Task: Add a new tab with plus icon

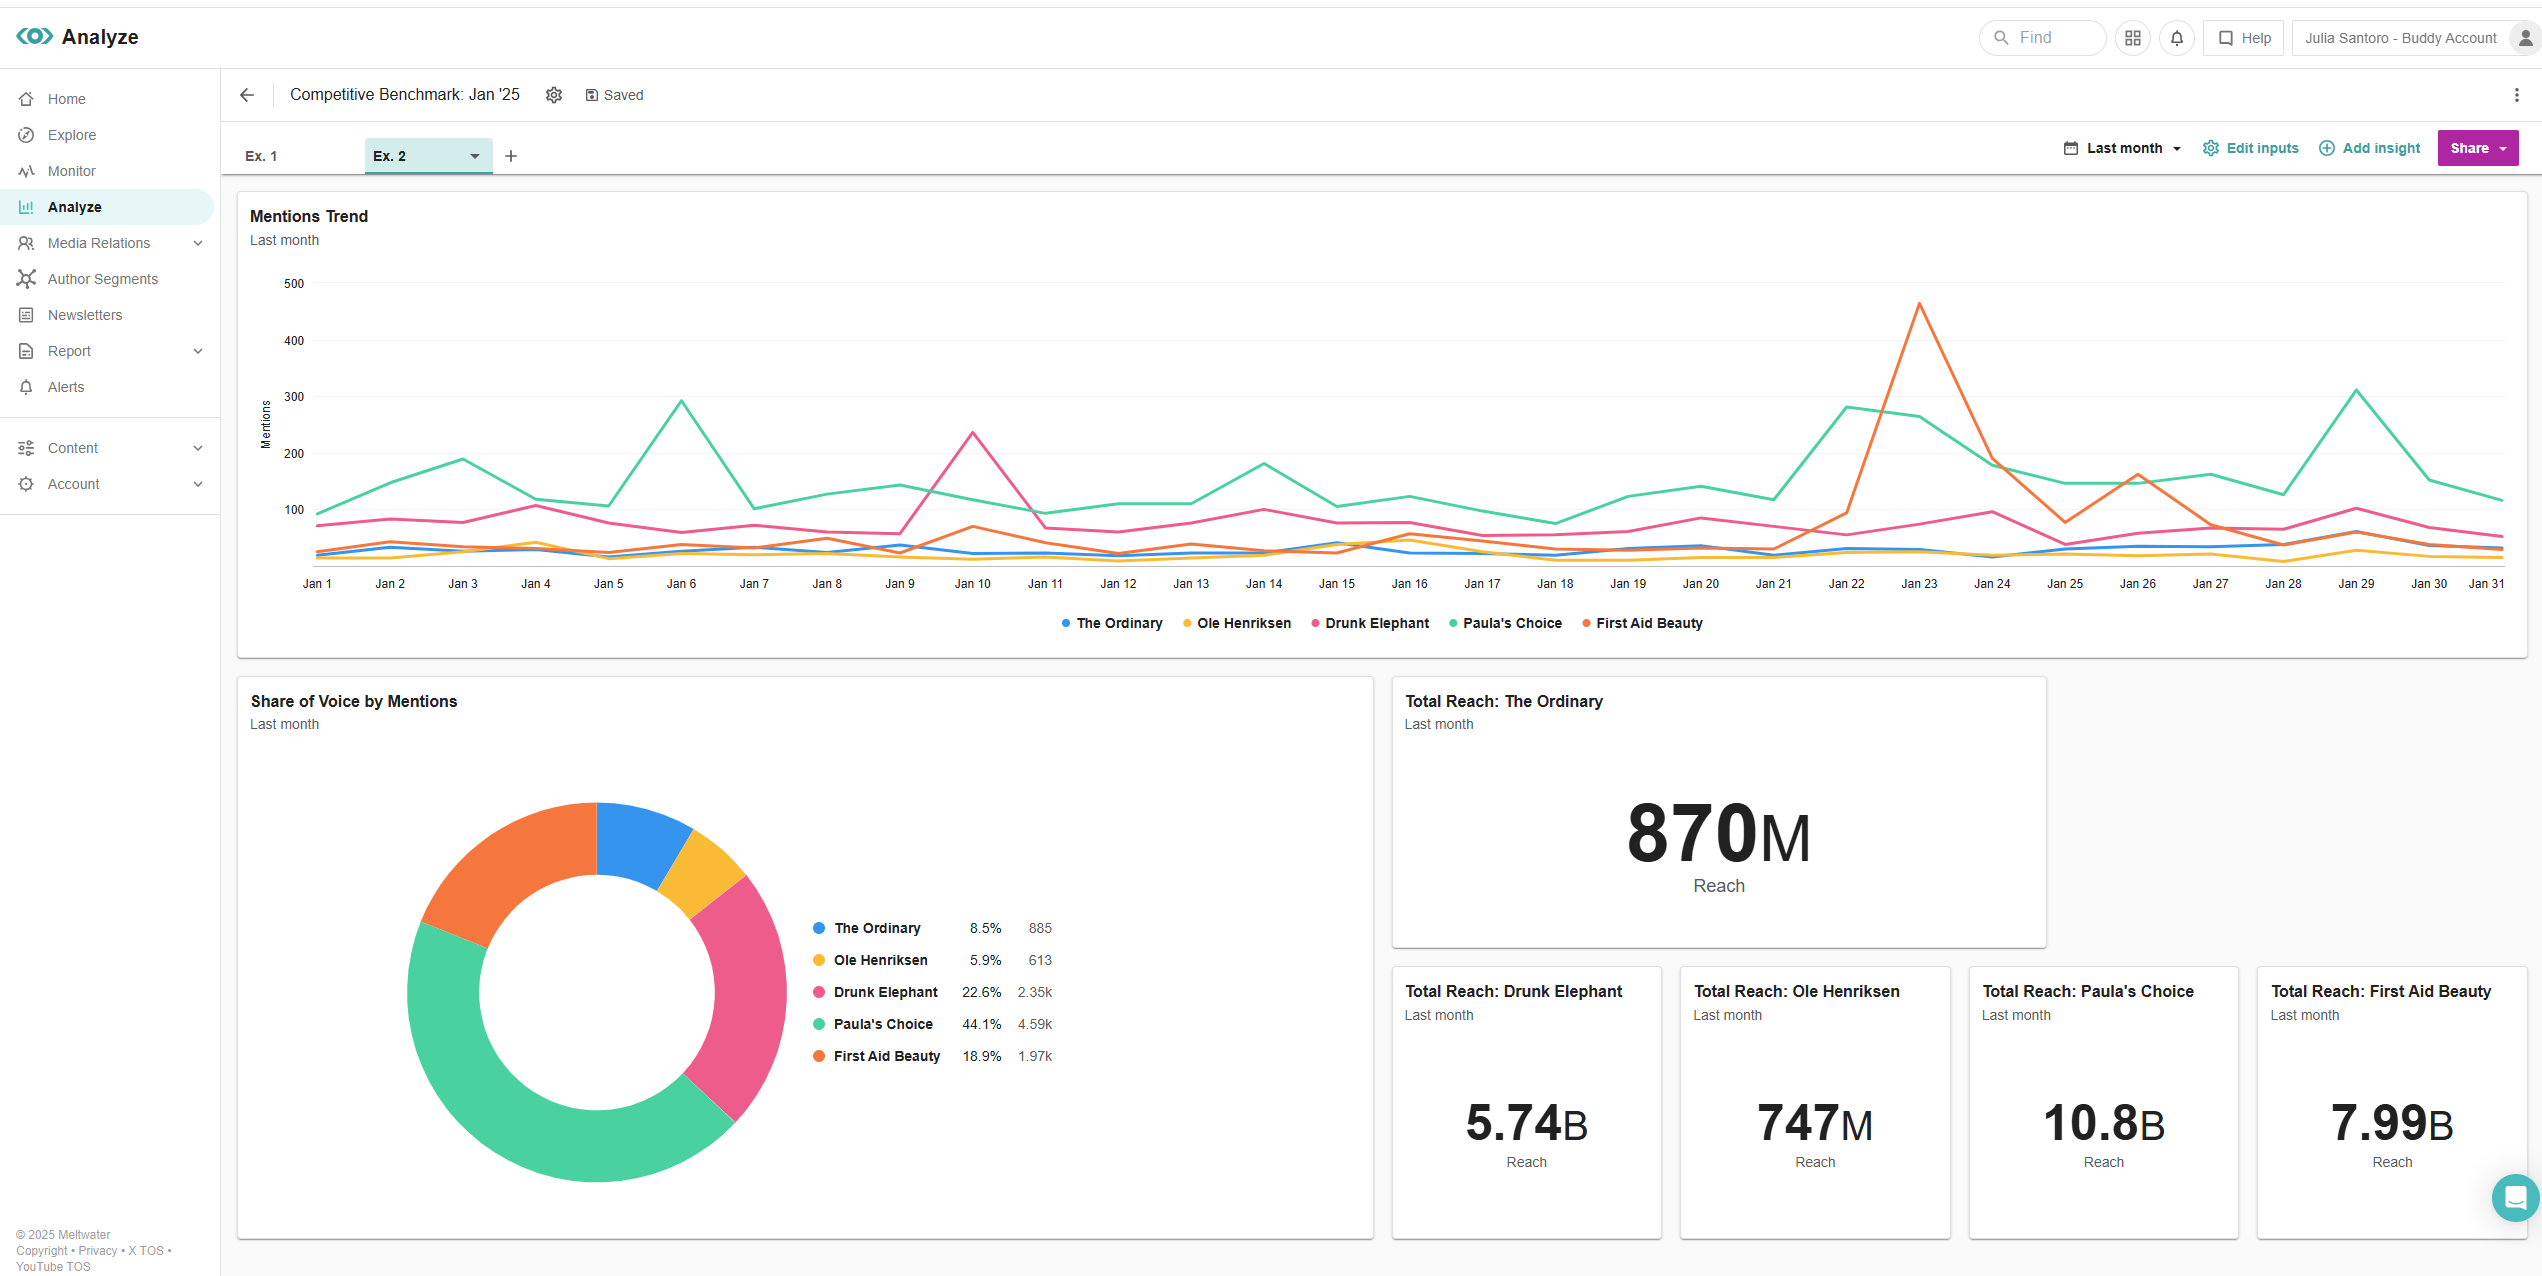Action: point(511,156)
